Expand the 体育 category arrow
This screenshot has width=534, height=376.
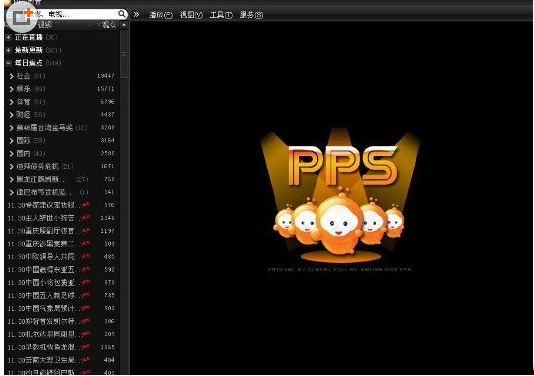[x=12, y=102]
